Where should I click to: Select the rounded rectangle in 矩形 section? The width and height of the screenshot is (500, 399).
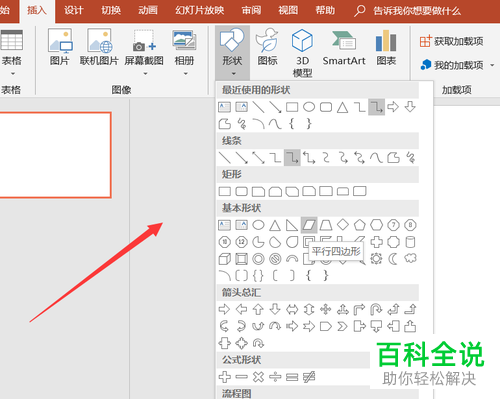pos(241,191)
